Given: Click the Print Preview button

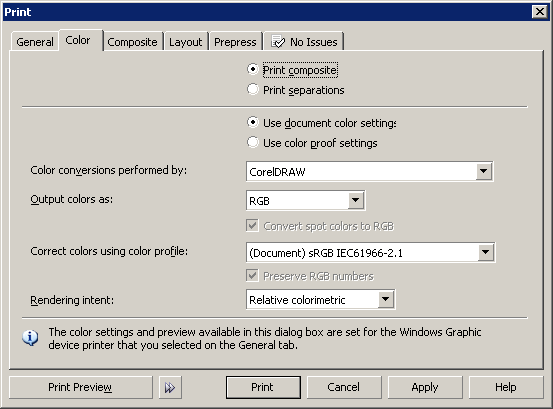Looking at the screenshot, I should click(81, 387).
